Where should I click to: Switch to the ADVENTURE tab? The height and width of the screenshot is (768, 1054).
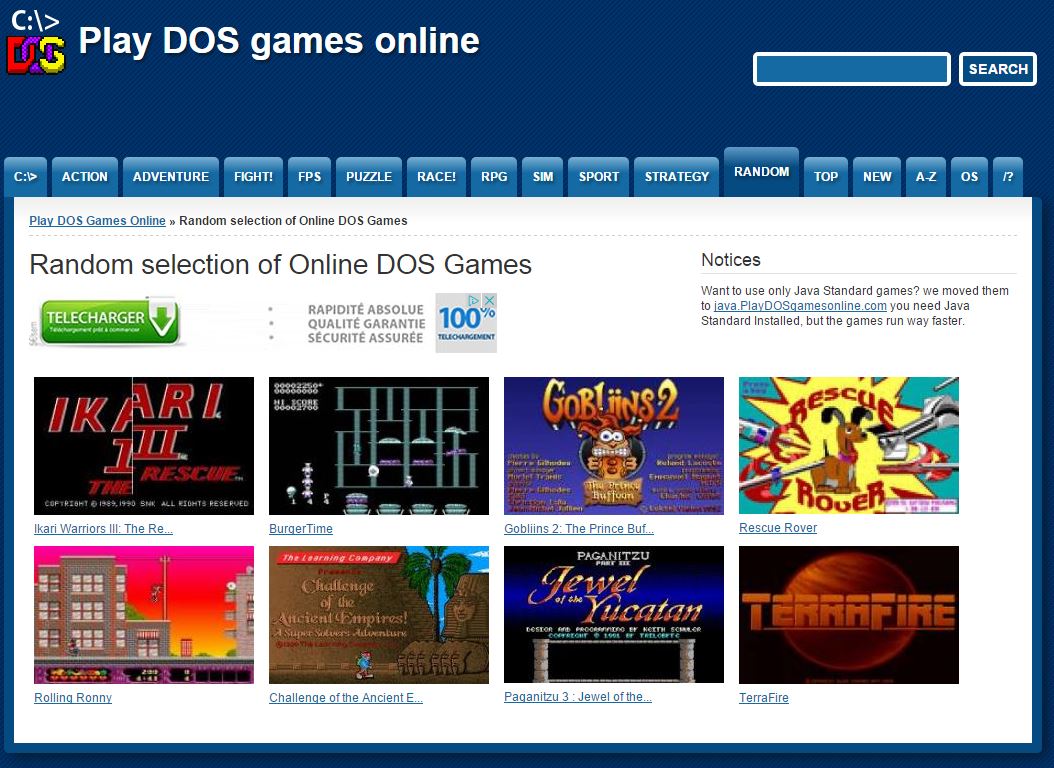(171, 177)
